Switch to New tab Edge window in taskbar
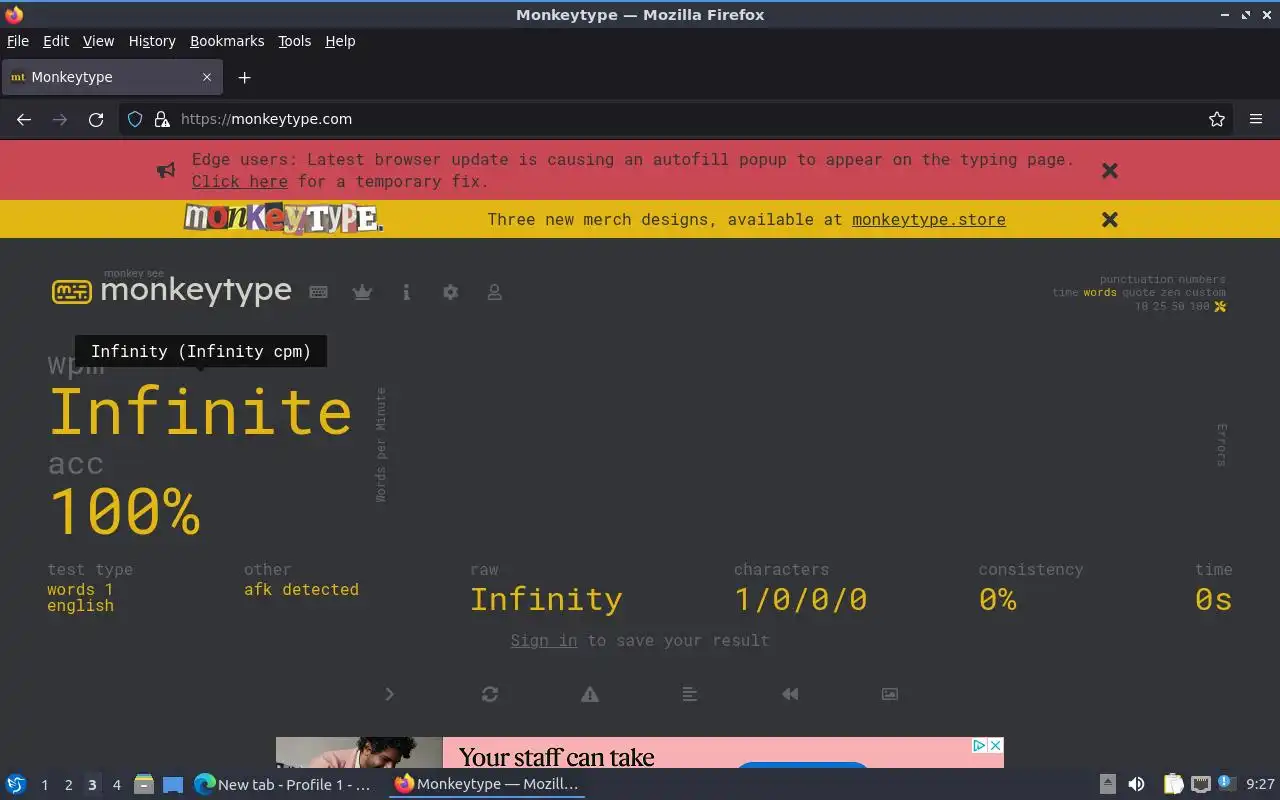This screenshot has width=1280, height=800. pyautogui.click(x=283, y=784)
